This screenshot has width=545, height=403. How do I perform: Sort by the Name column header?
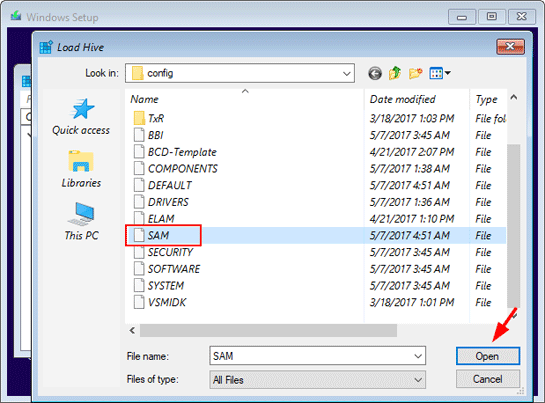tap(144, 99)
